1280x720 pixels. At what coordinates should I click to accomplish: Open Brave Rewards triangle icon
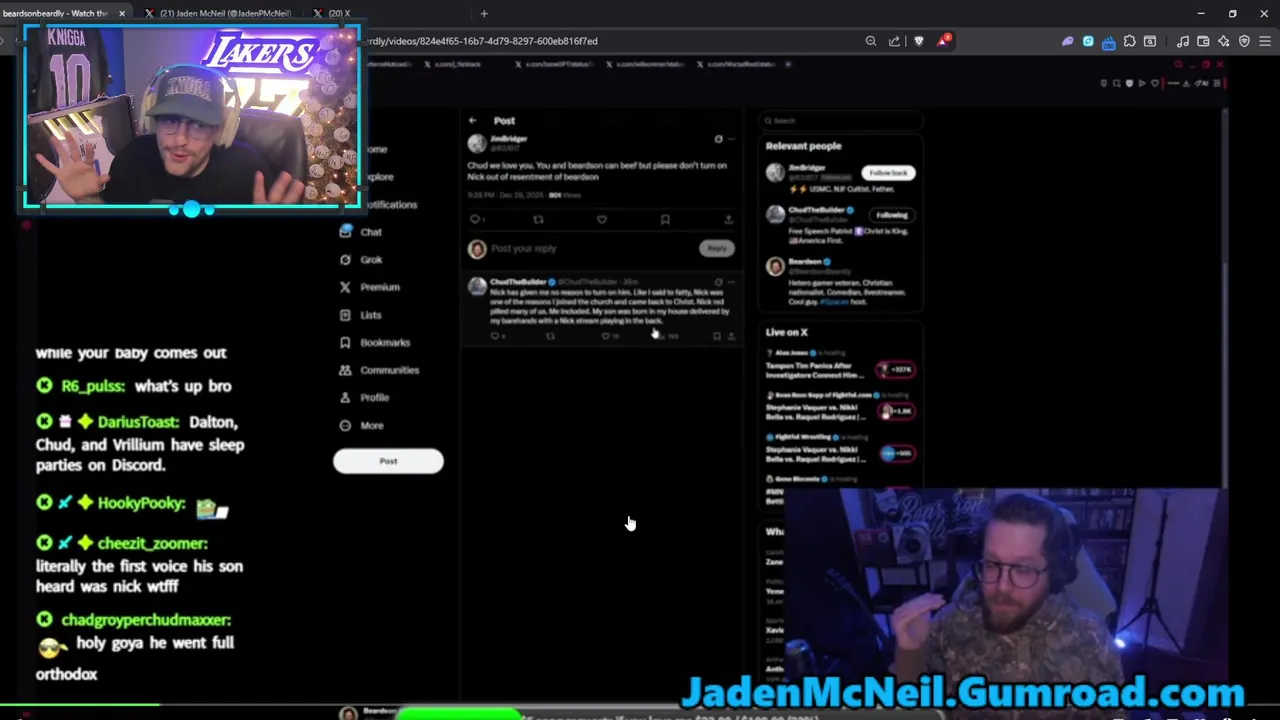[x=943, y=41]
